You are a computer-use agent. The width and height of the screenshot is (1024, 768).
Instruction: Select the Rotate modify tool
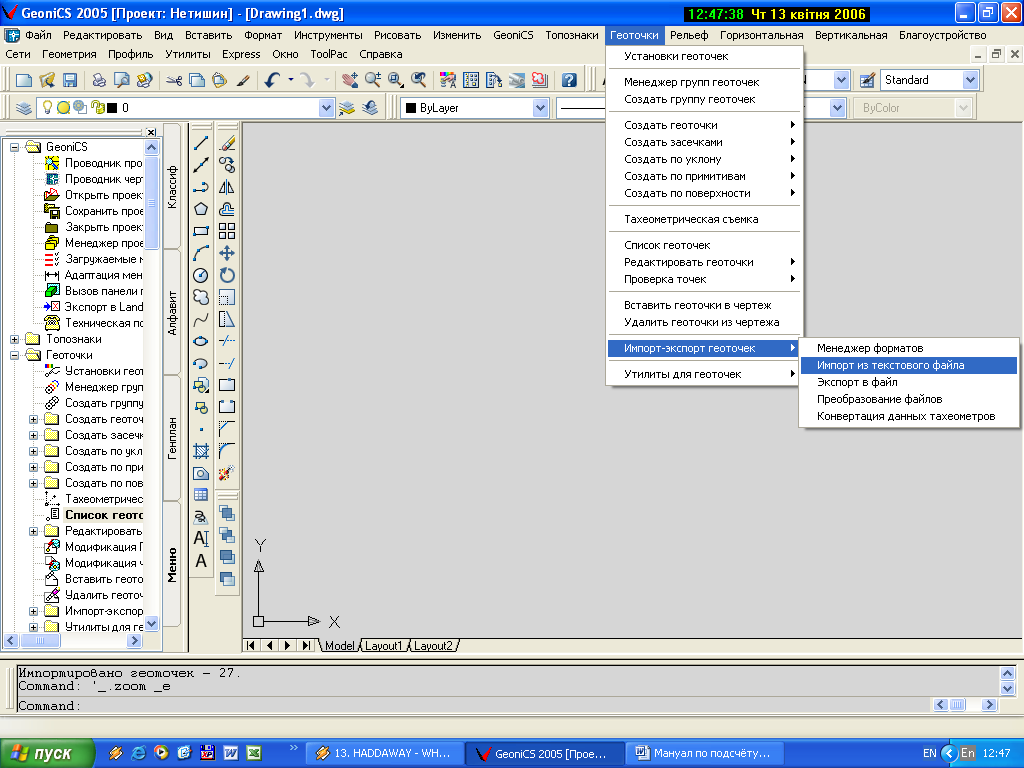click(x=227, y=275)
